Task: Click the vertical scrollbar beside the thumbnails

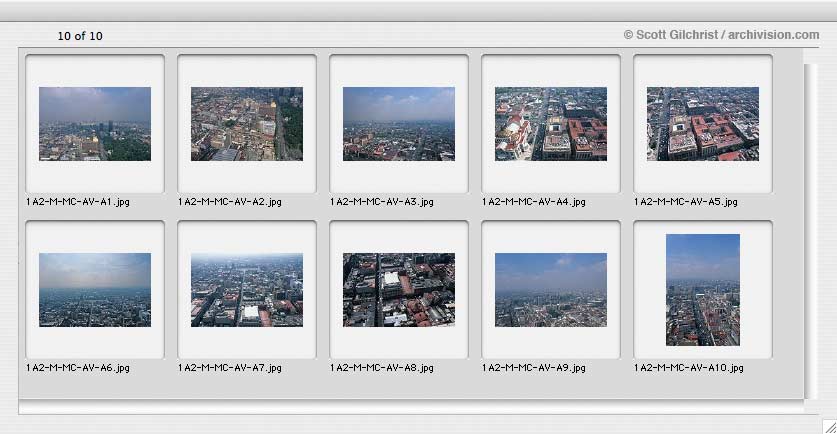Action: pos(811,231)
